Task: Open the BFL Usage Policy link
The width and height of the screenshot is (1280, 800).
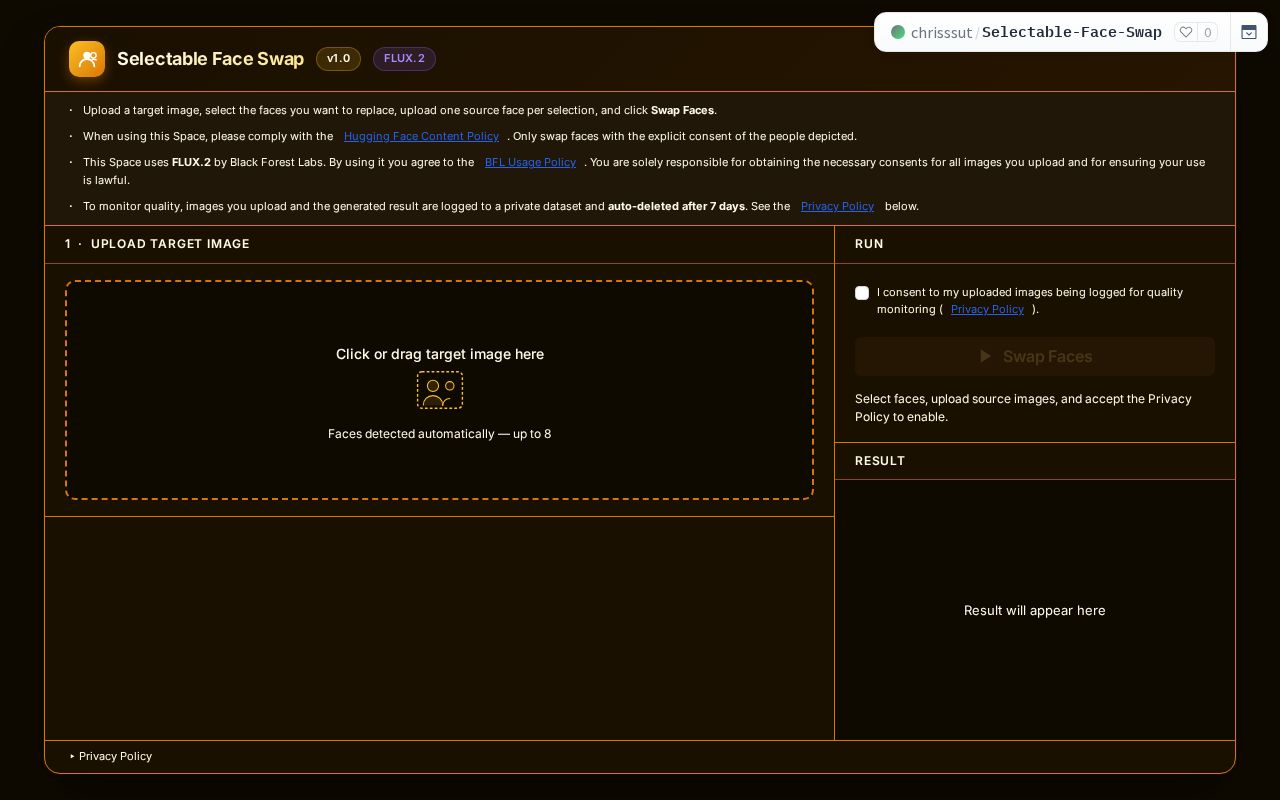Action: (530, 162)
